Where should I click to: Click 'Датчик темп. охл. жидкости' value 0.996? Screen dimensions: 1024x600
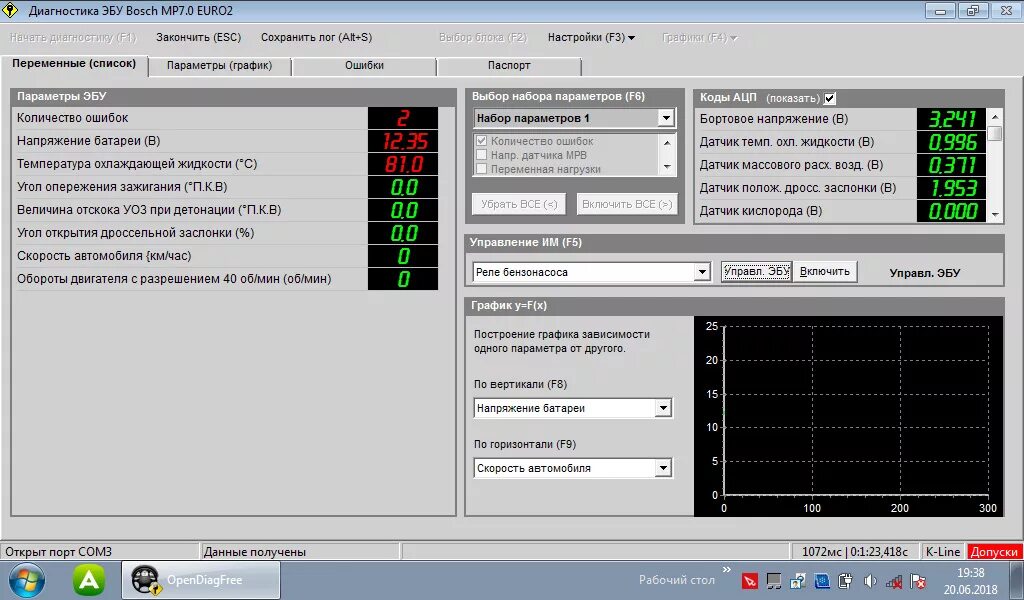pos(952,142)
